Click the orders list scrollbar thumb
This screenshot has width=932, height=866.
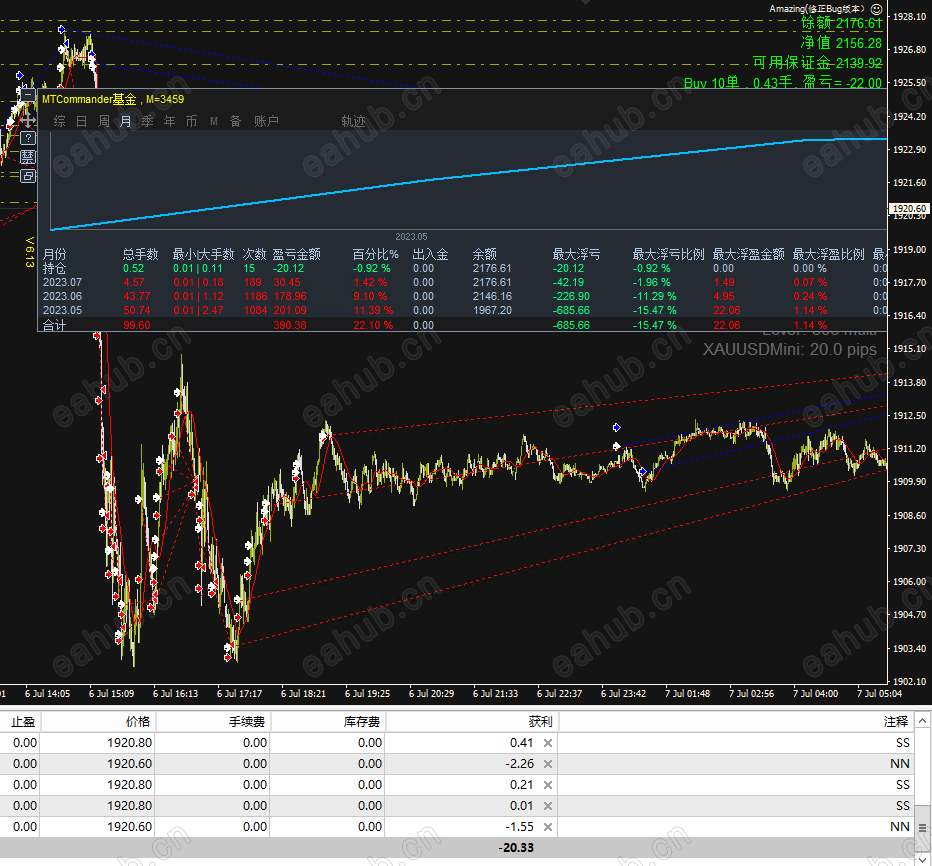point(922,827)
